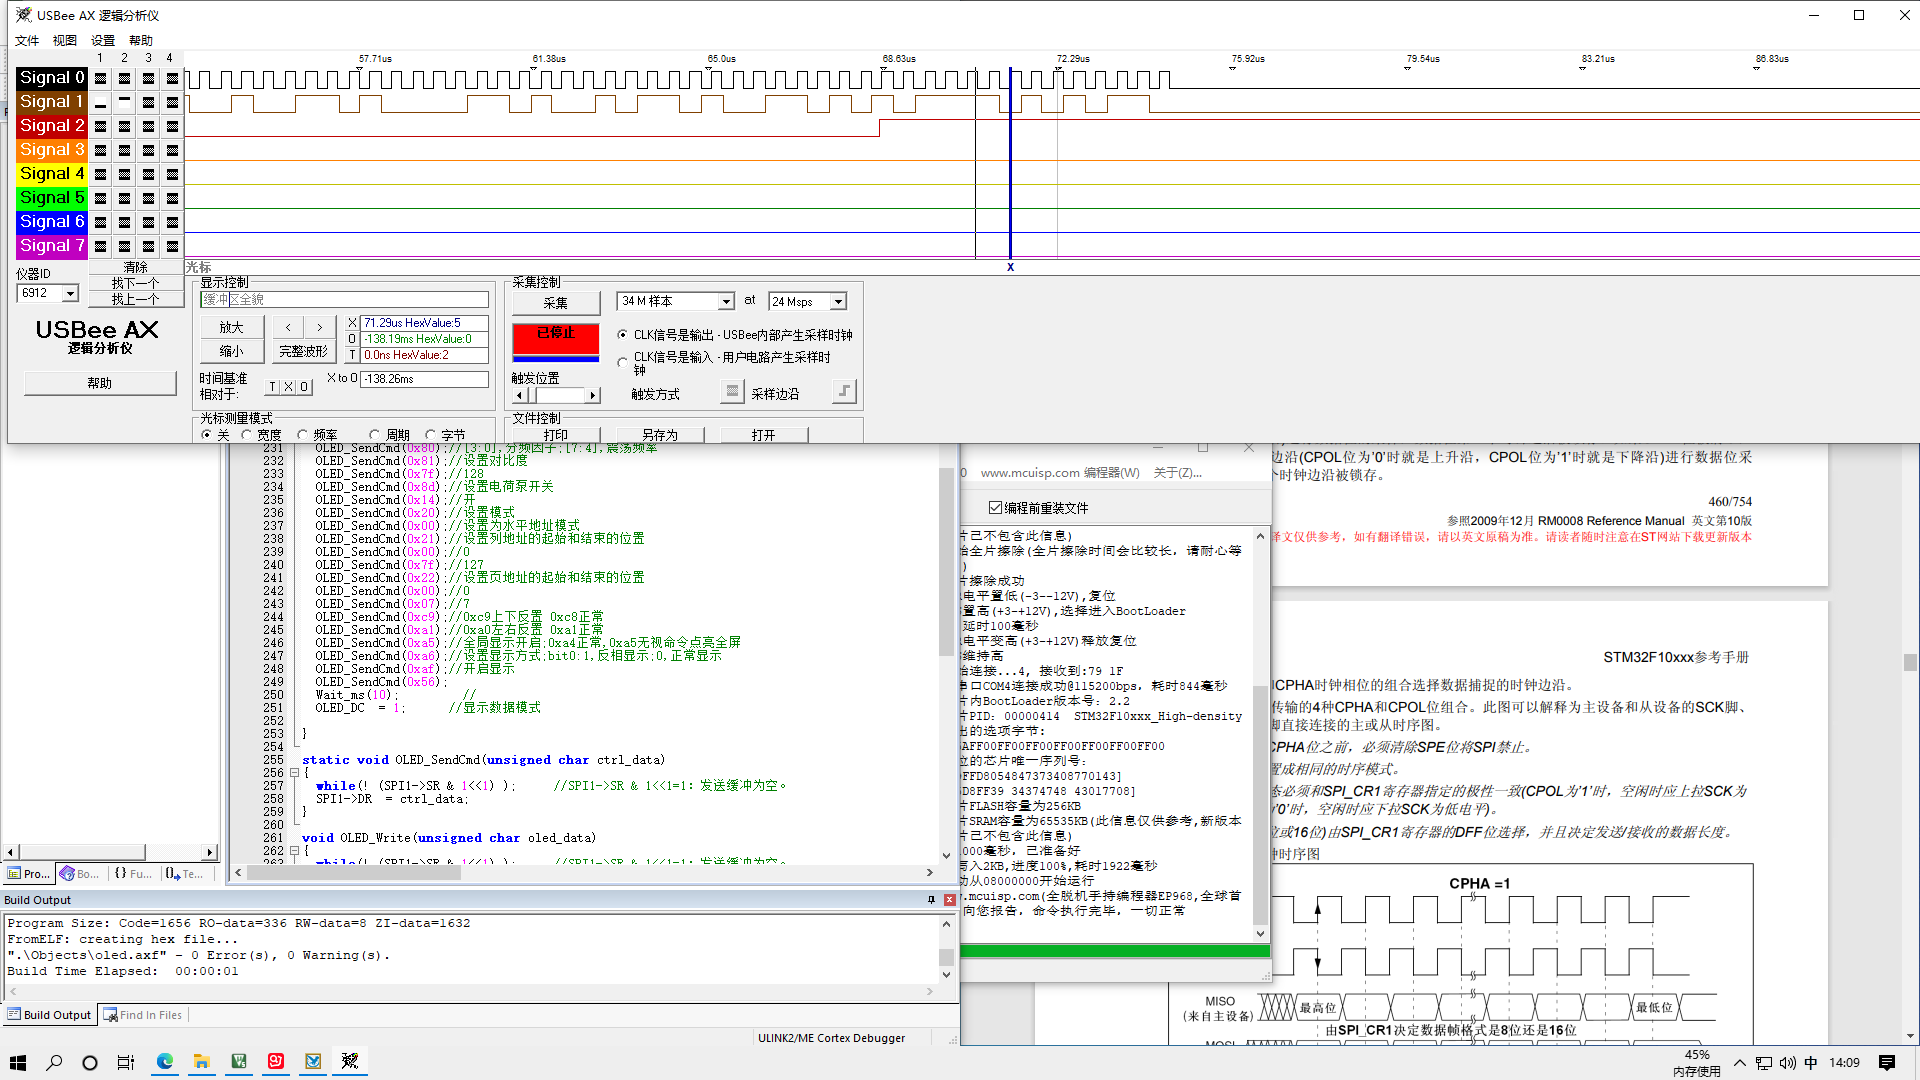The height and width of the screenshot is (1080, 1920).
Task: Open the 文件 menu
Action: (x=27, y=41)
